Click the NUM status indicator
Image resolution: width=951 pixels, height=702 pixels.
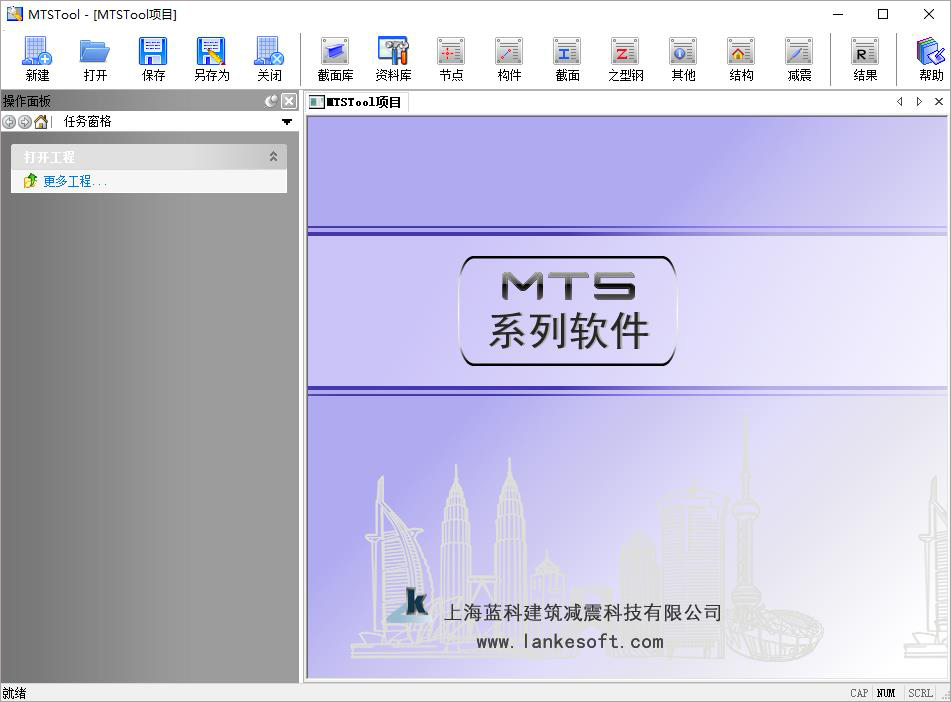886,693
